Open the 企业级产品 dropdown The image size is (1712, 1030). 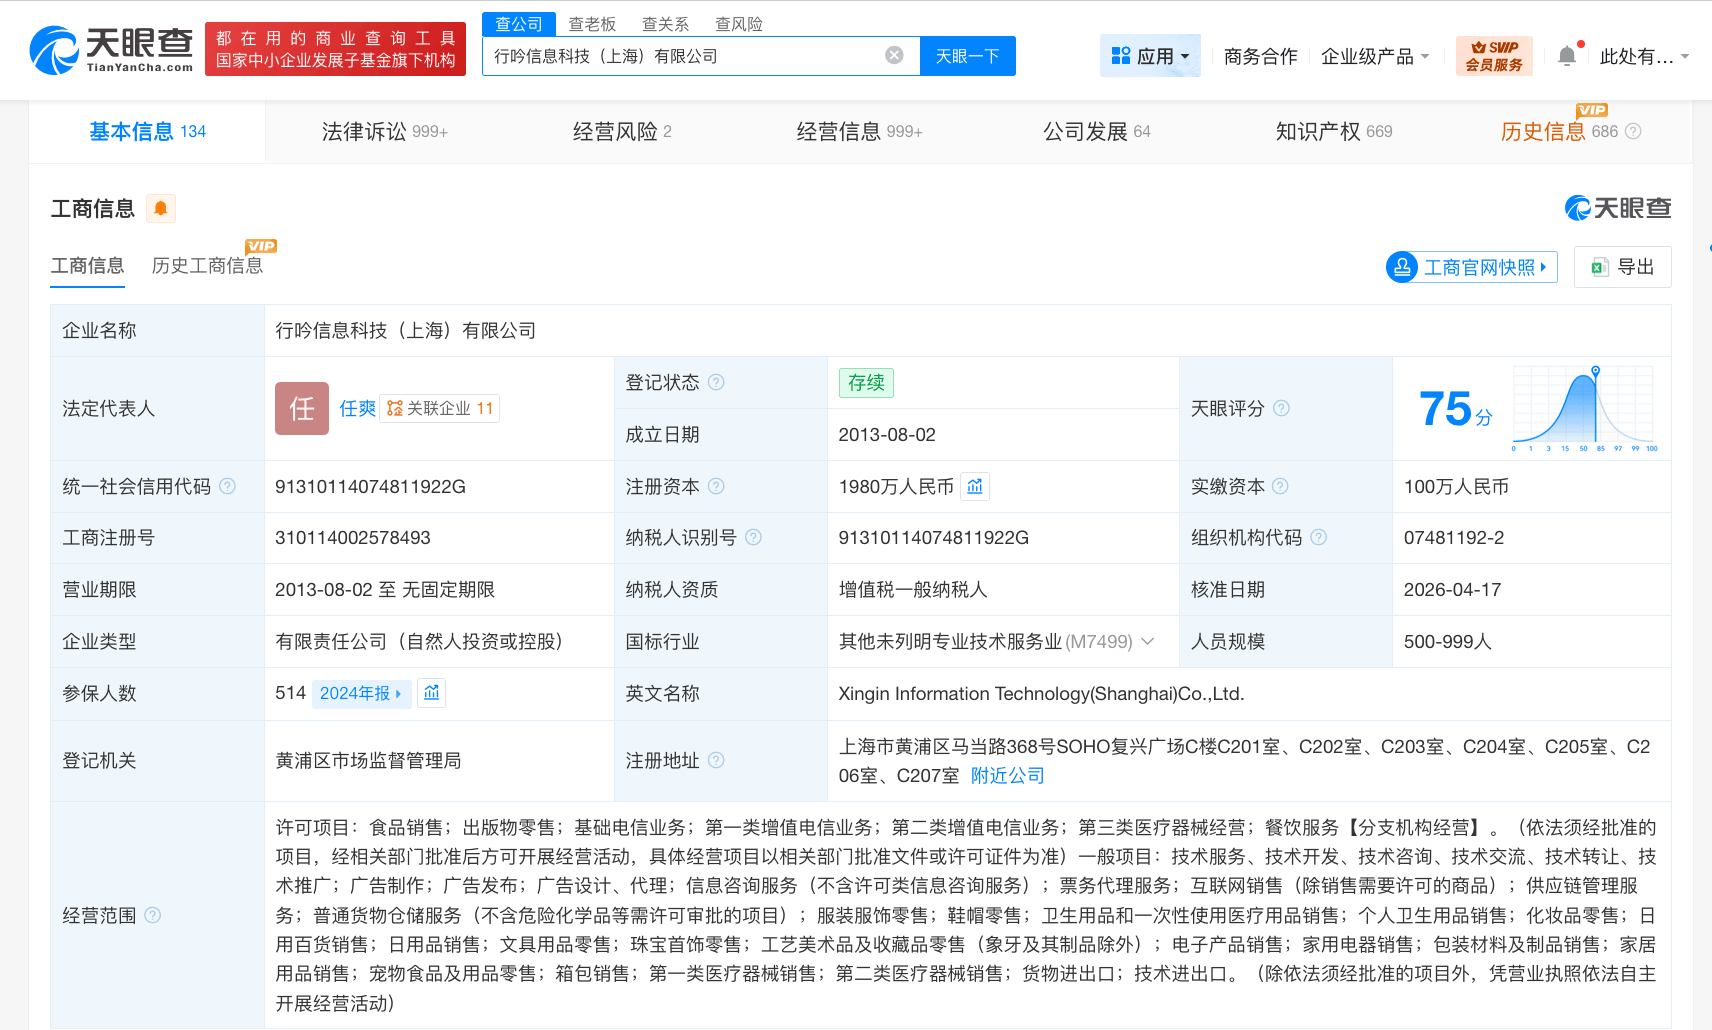1374,57
